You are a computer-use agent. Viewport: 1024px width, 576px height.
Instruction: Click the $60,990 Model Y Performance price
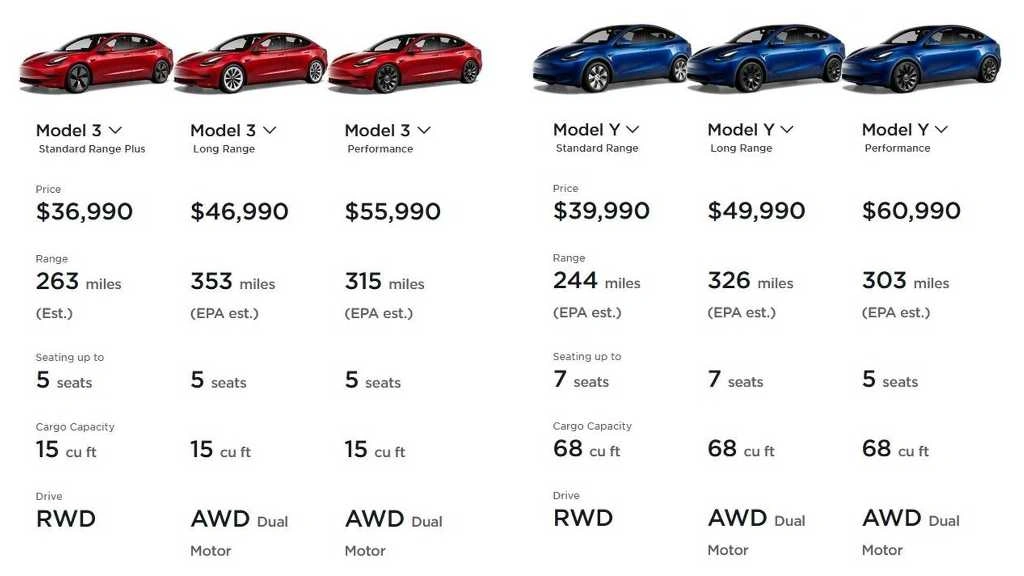(911, 211)
